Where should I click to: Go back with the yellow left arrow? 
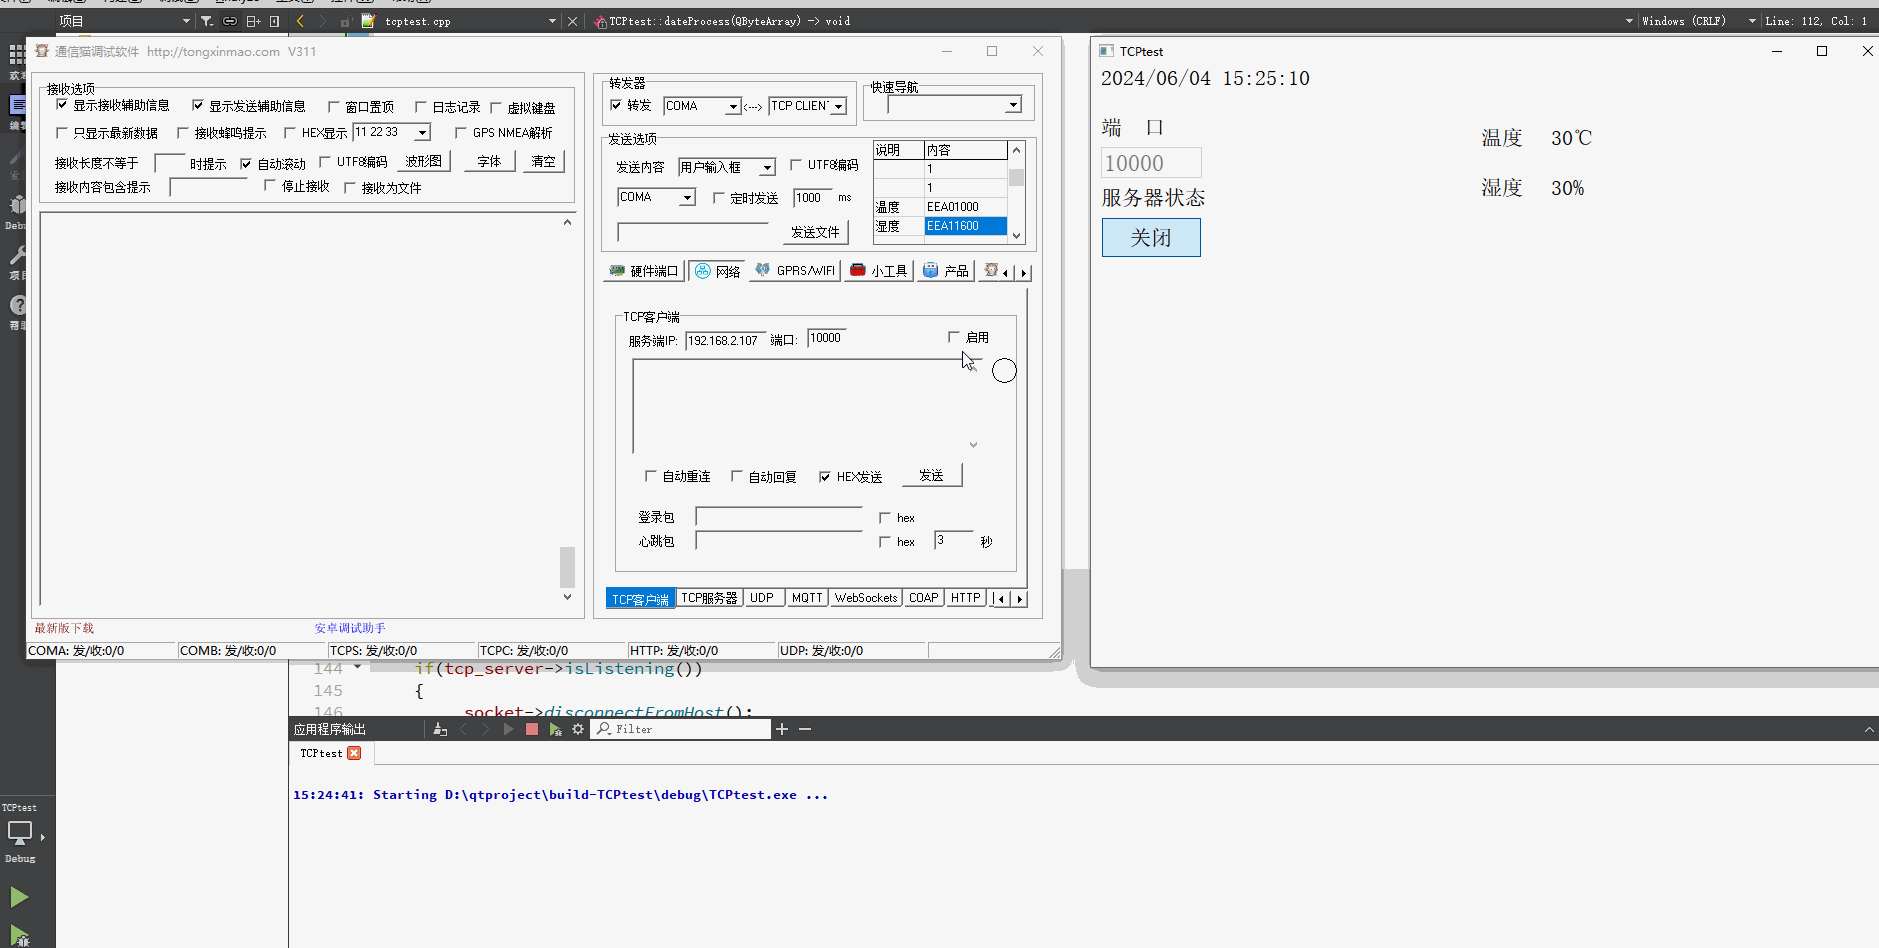pos(300,21)
